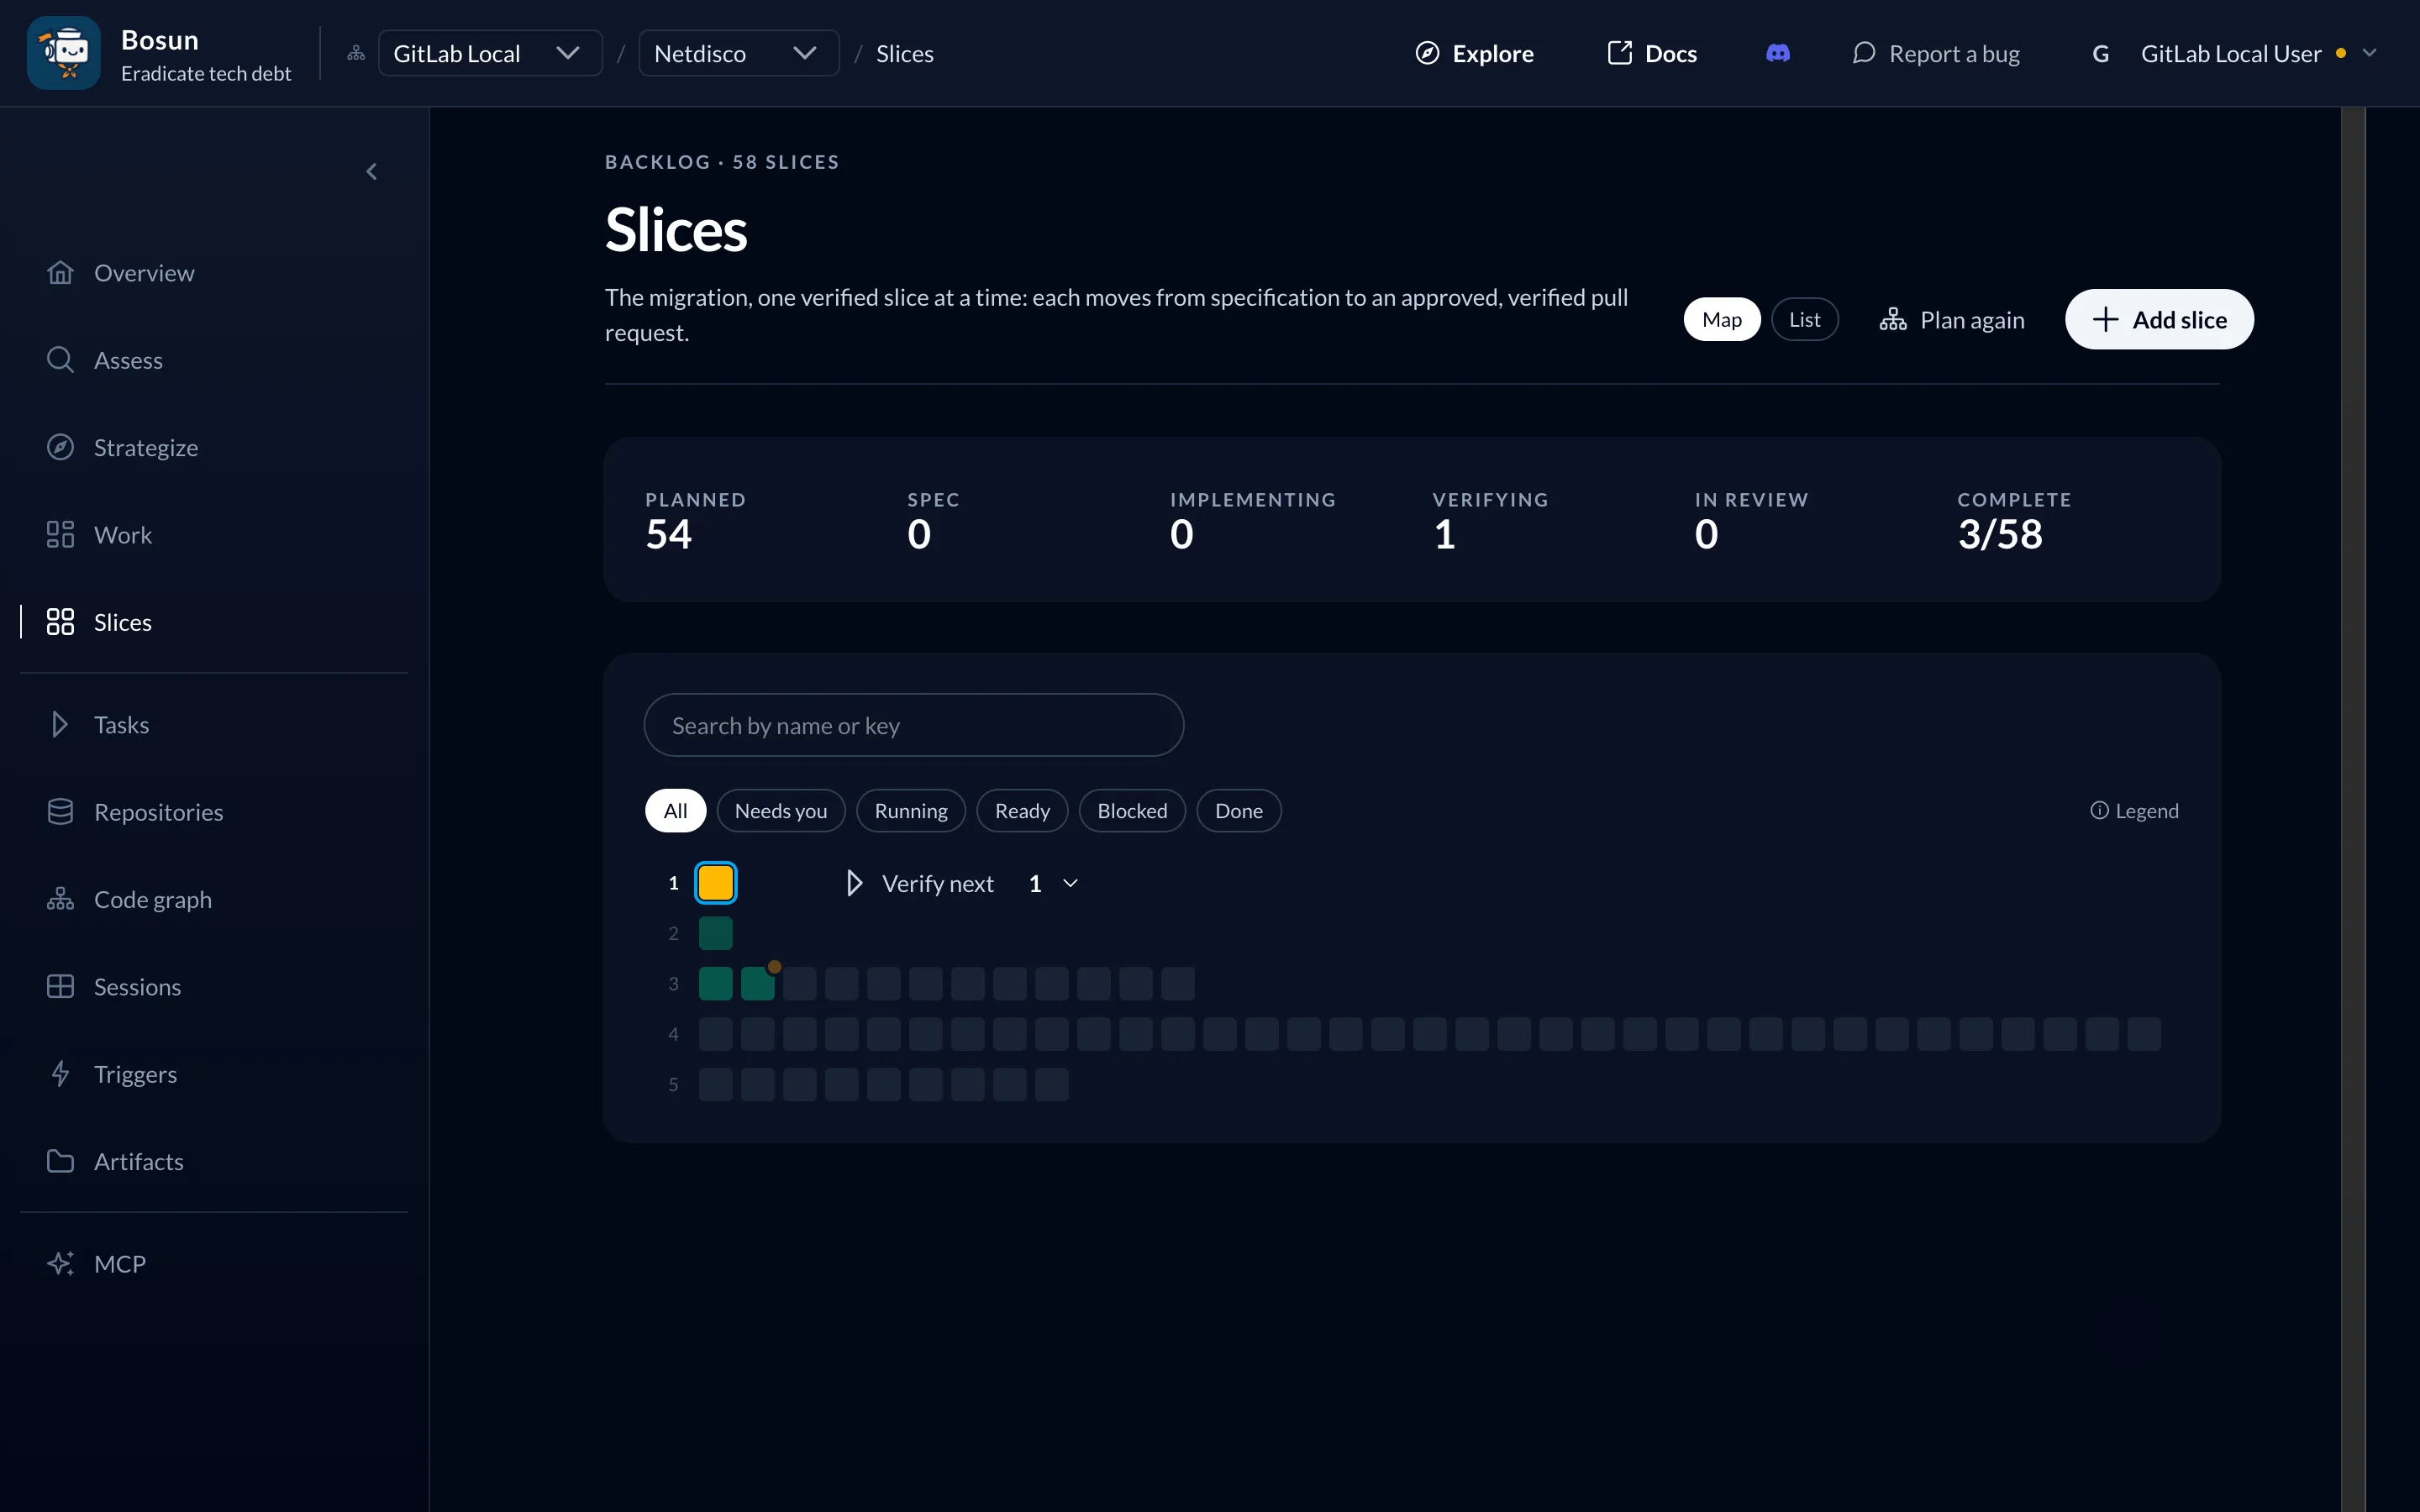Click the vertical page scrollbar
2420x1512 pixels.
pos(2353,808)
